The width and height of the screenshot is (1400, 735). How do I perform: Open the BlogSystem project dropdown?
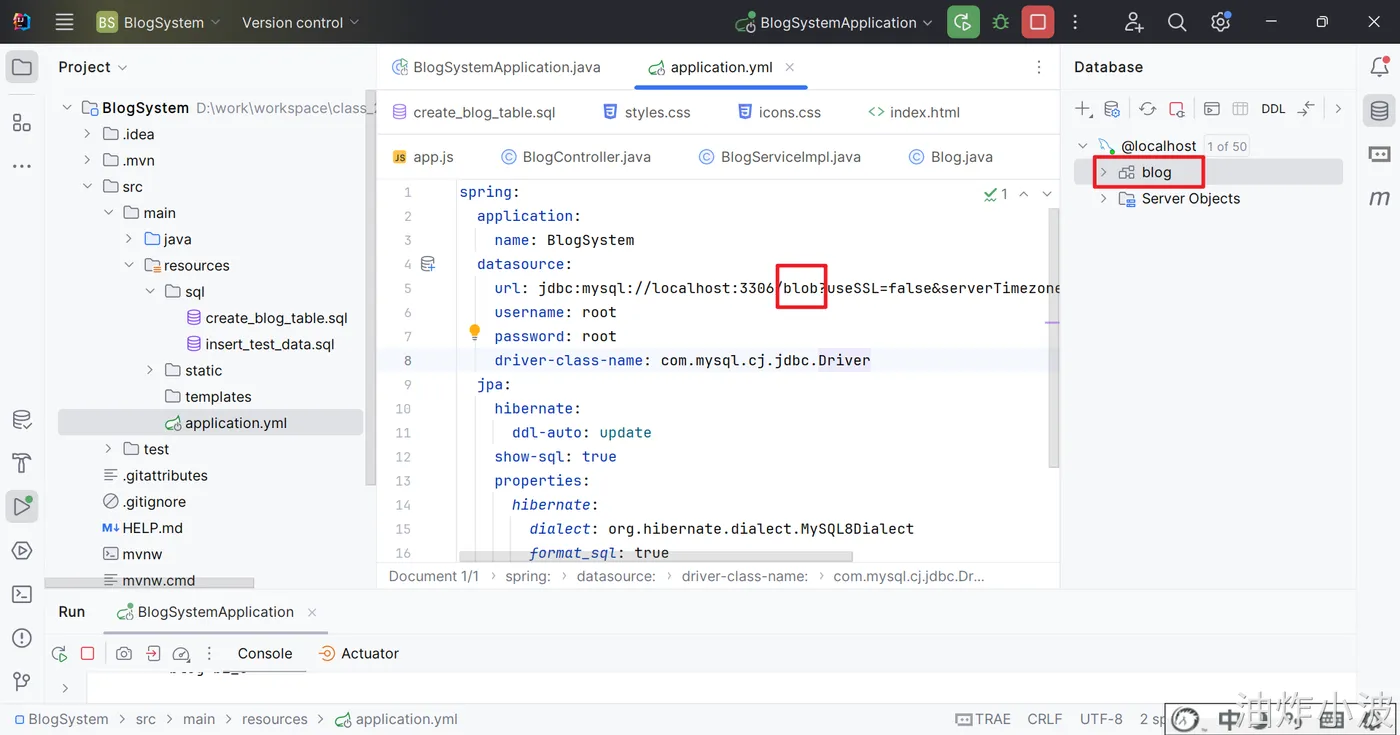(157, 22)
